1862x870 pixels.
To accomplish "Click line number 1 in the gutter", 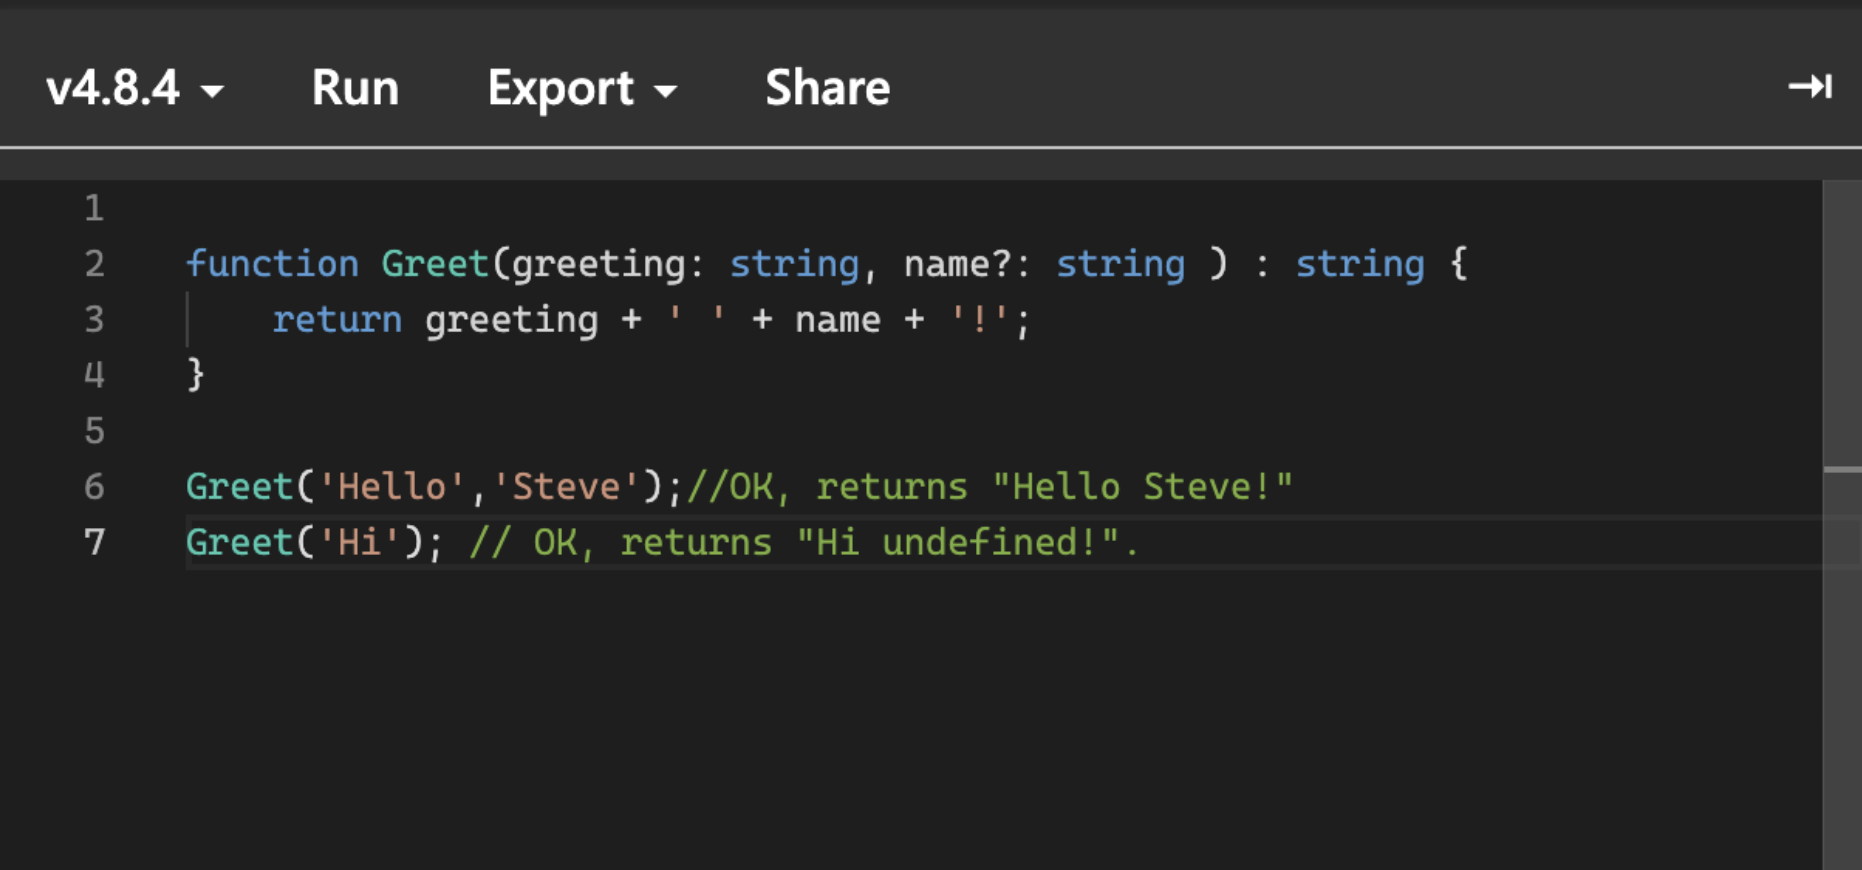I will click(94, 208).
